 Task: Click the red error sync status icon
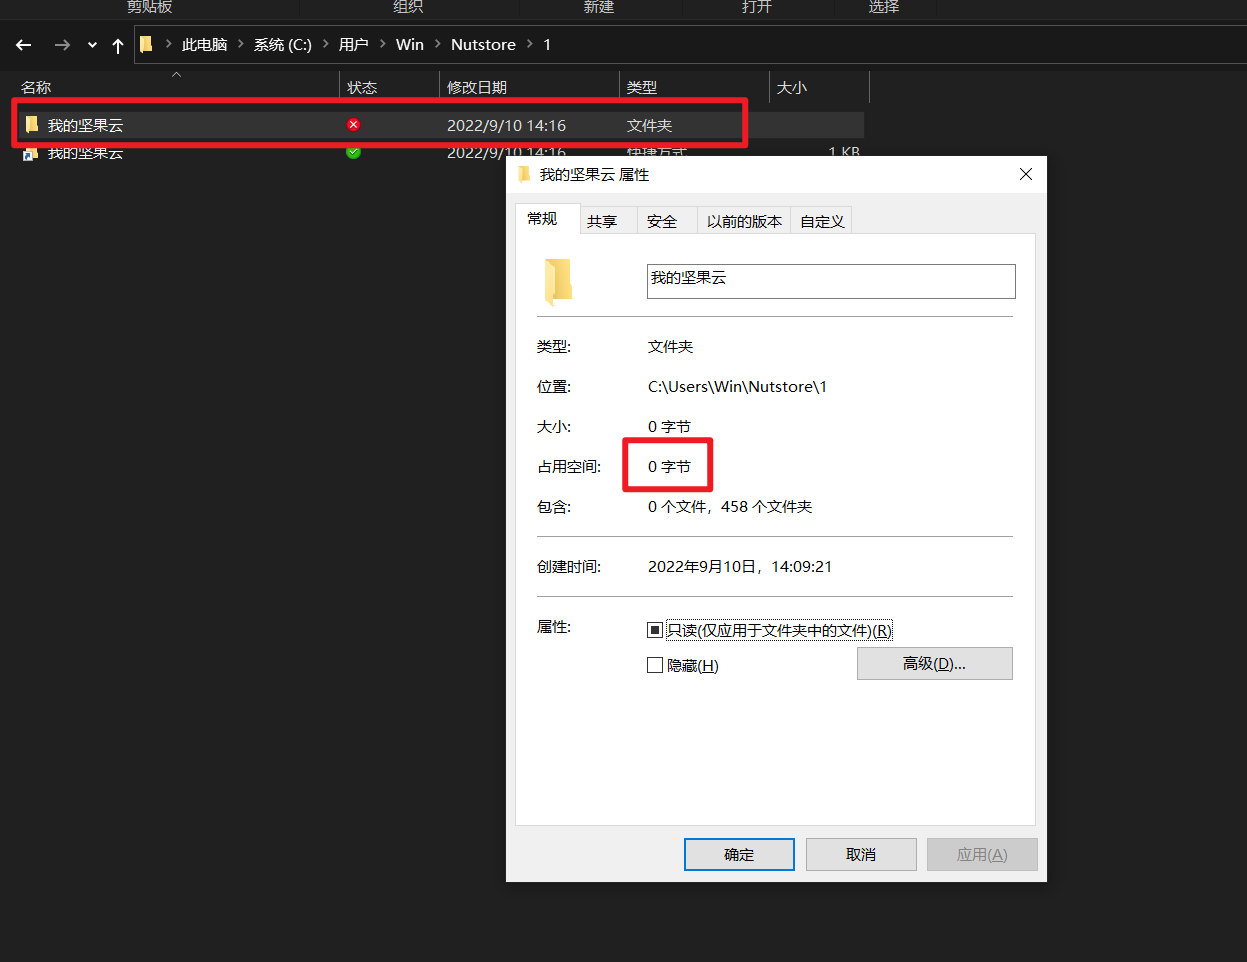pos(353,124)
